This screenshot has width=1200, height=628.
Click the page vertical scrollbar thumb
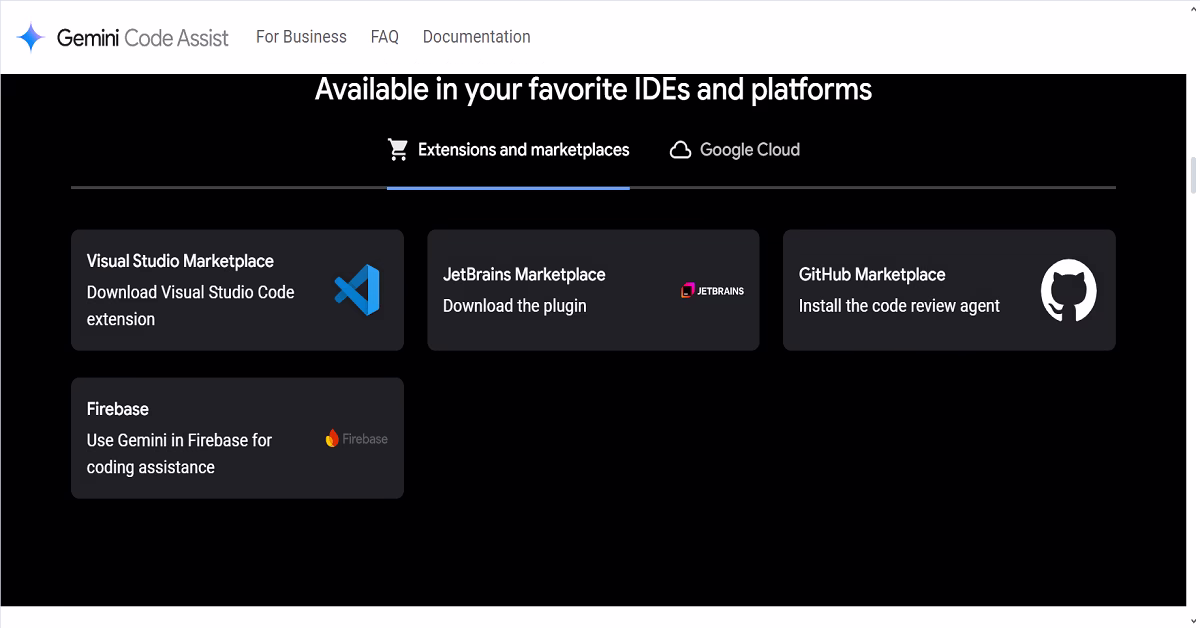[x=1193, y=175]
